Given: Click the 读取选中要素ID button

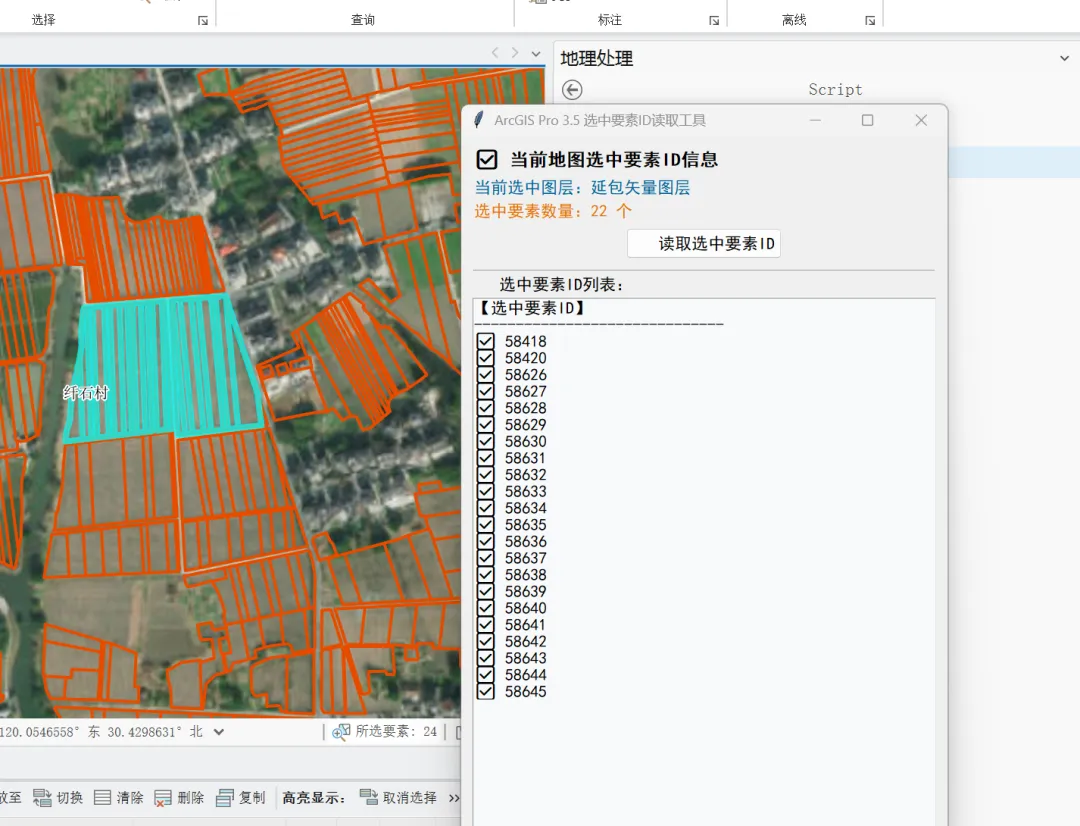Looking at the screenshot, I should click(x=704, y=243).
